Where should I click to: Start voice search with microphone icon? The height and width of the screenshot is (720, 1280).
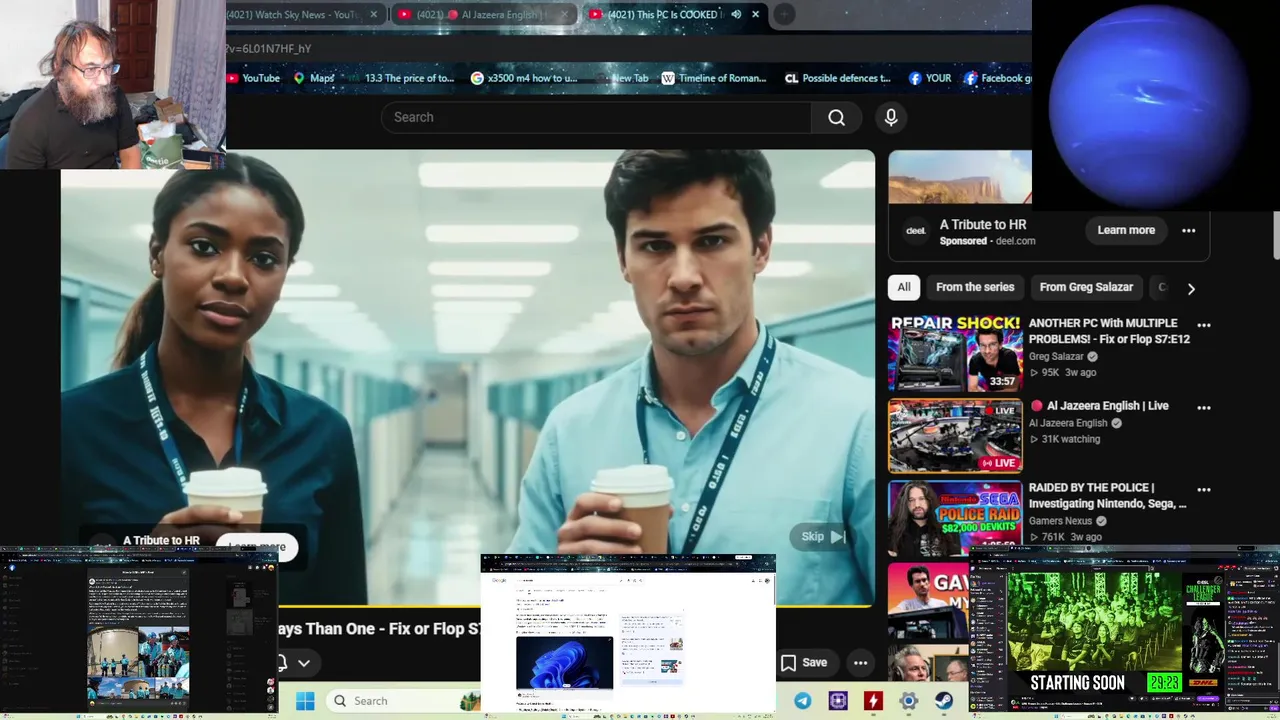point(891,117)
